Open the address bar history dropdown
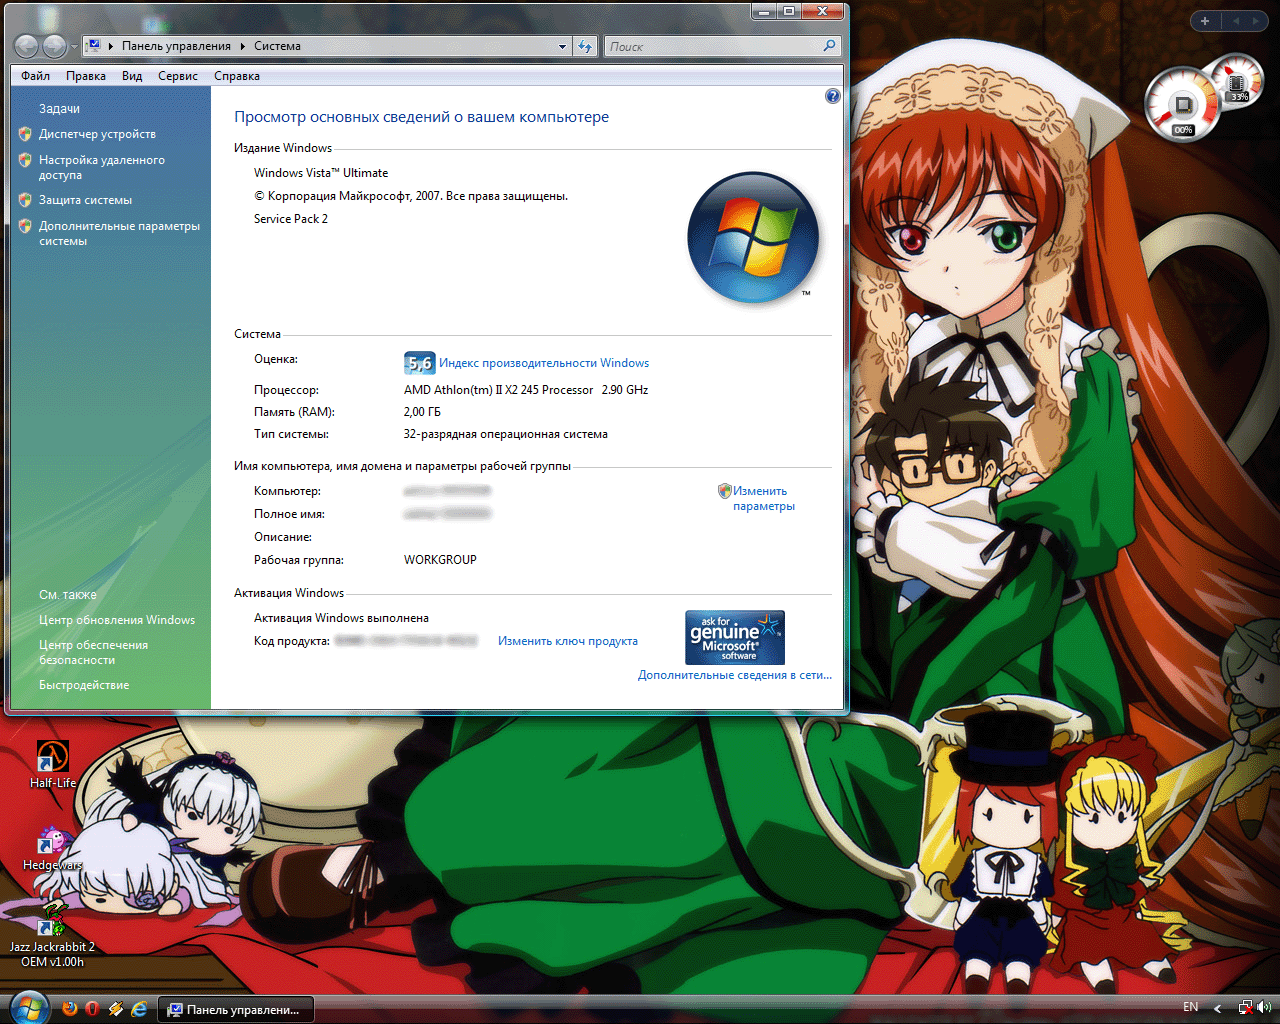This screenshot has width=1280, height=1024. click(562, 46)
